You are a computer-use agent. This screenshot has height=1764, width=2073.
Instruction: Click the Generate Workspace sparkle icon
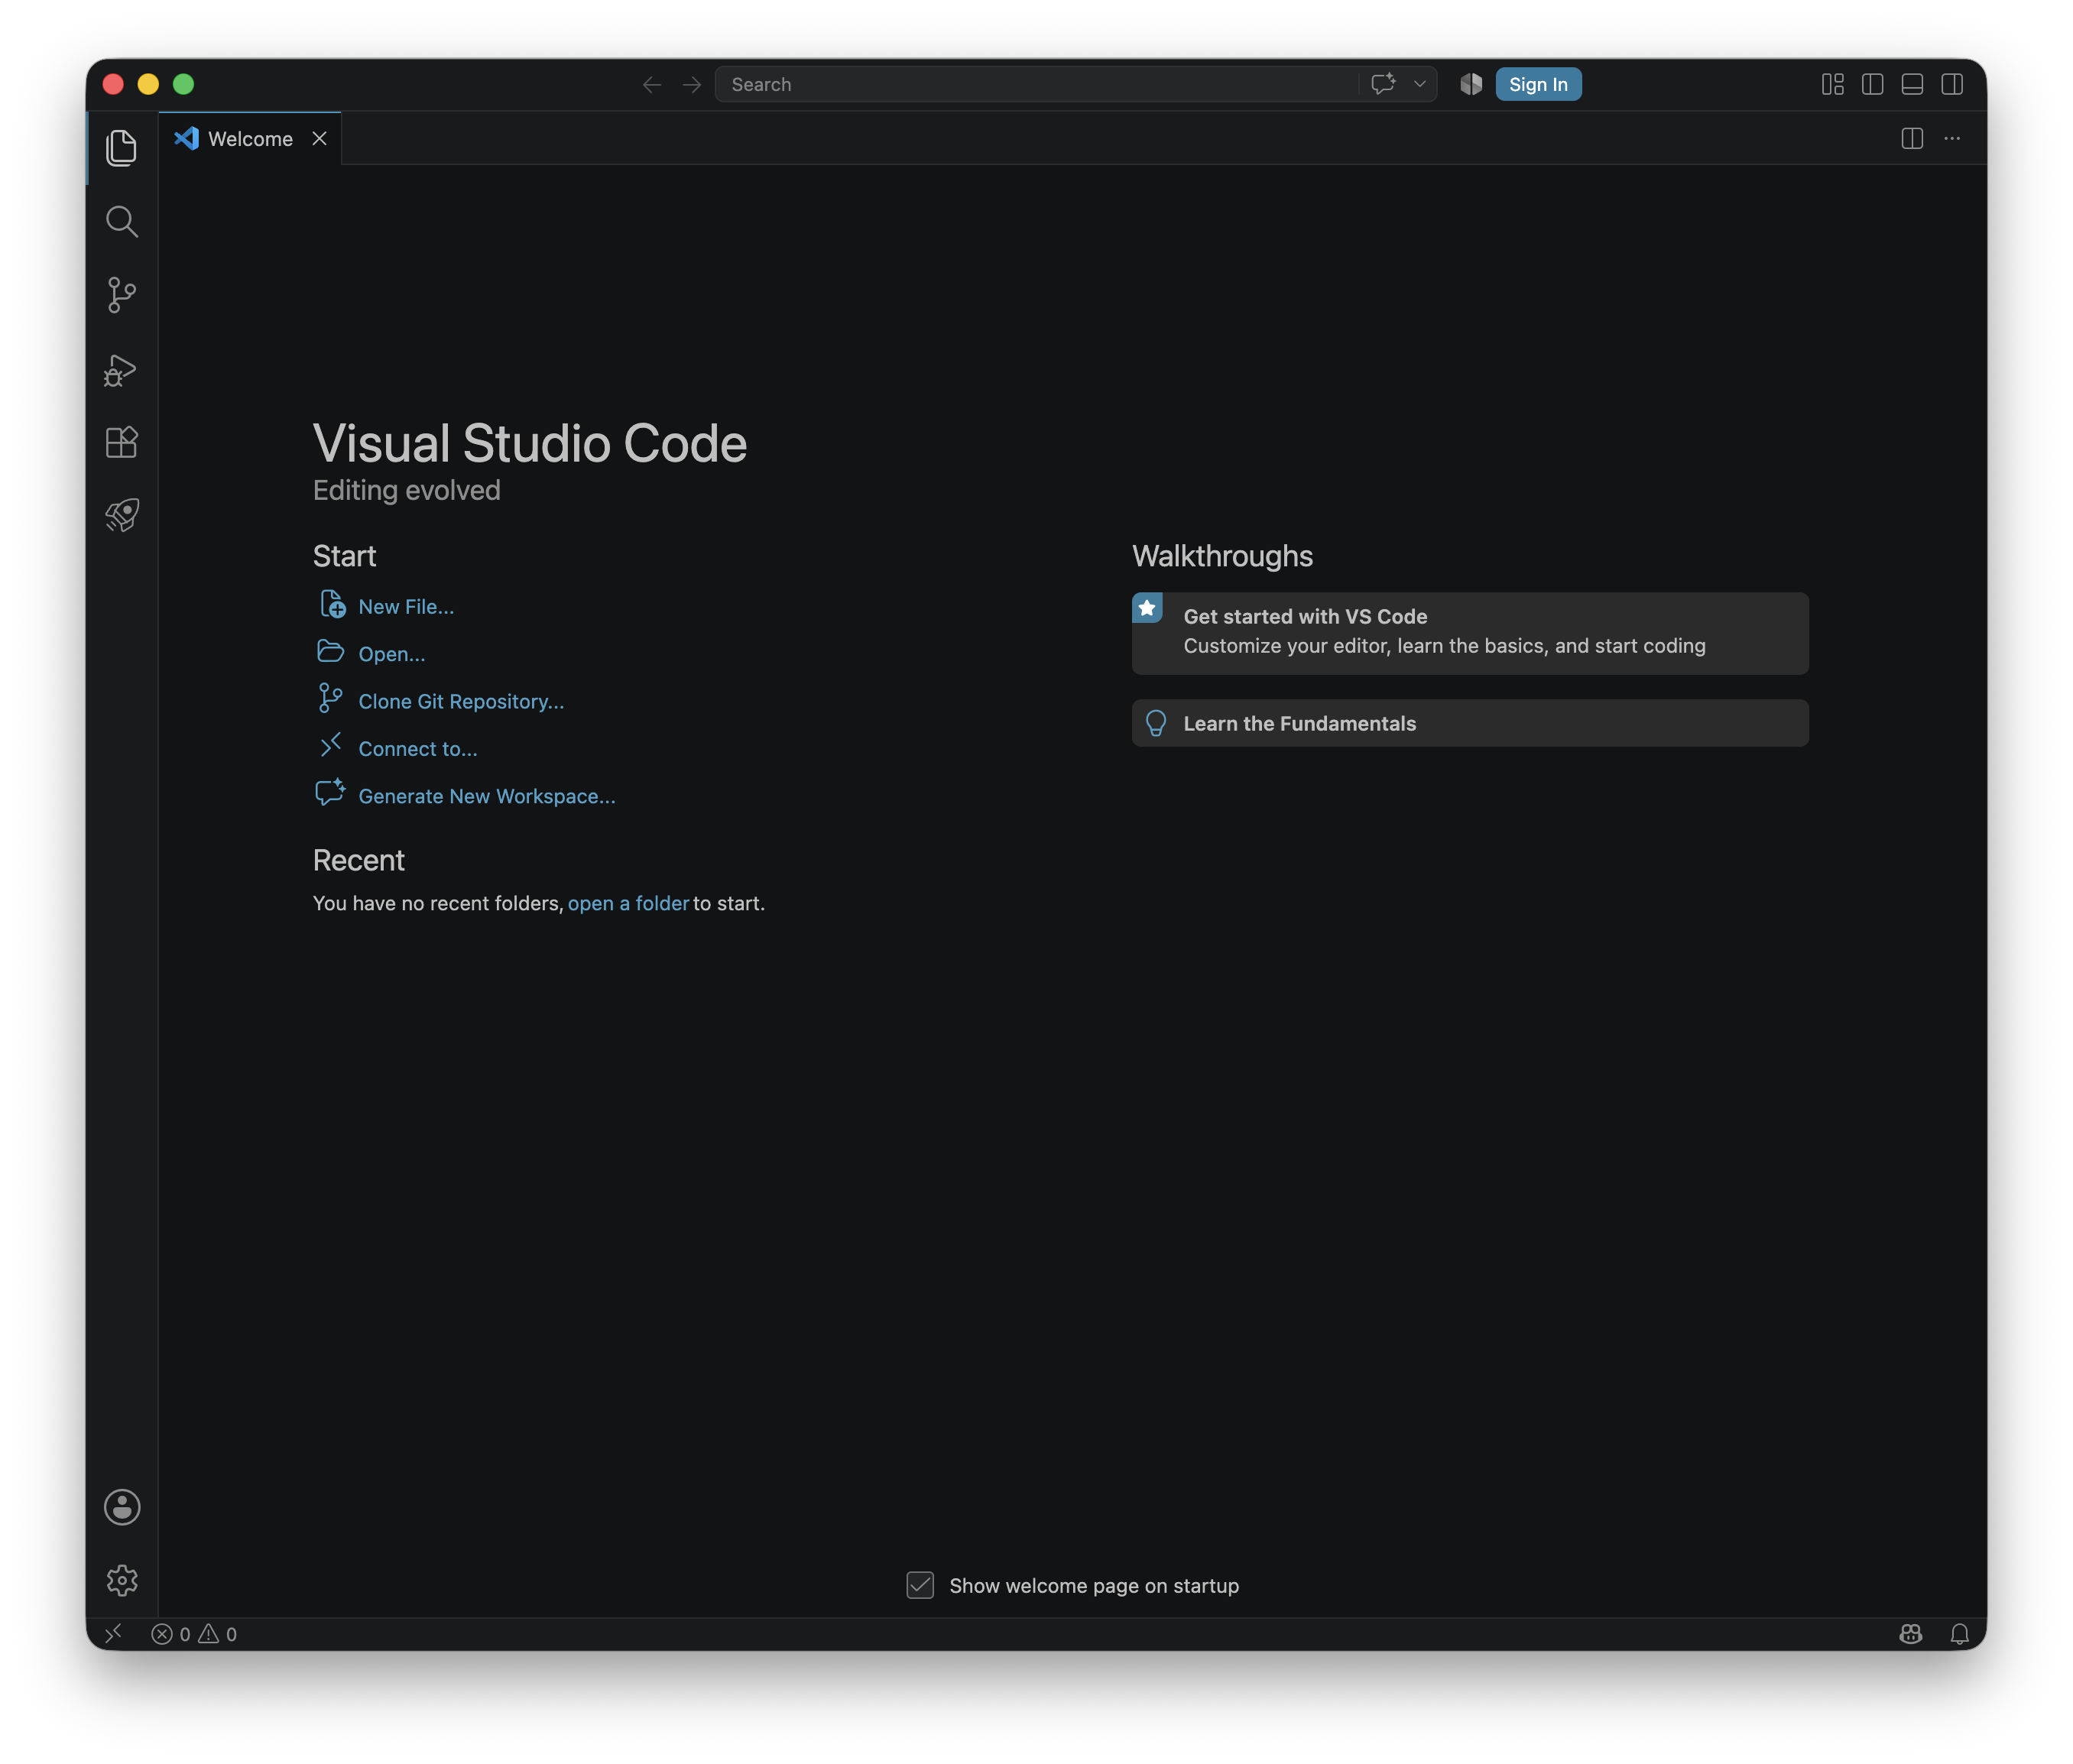coord(330,792)
